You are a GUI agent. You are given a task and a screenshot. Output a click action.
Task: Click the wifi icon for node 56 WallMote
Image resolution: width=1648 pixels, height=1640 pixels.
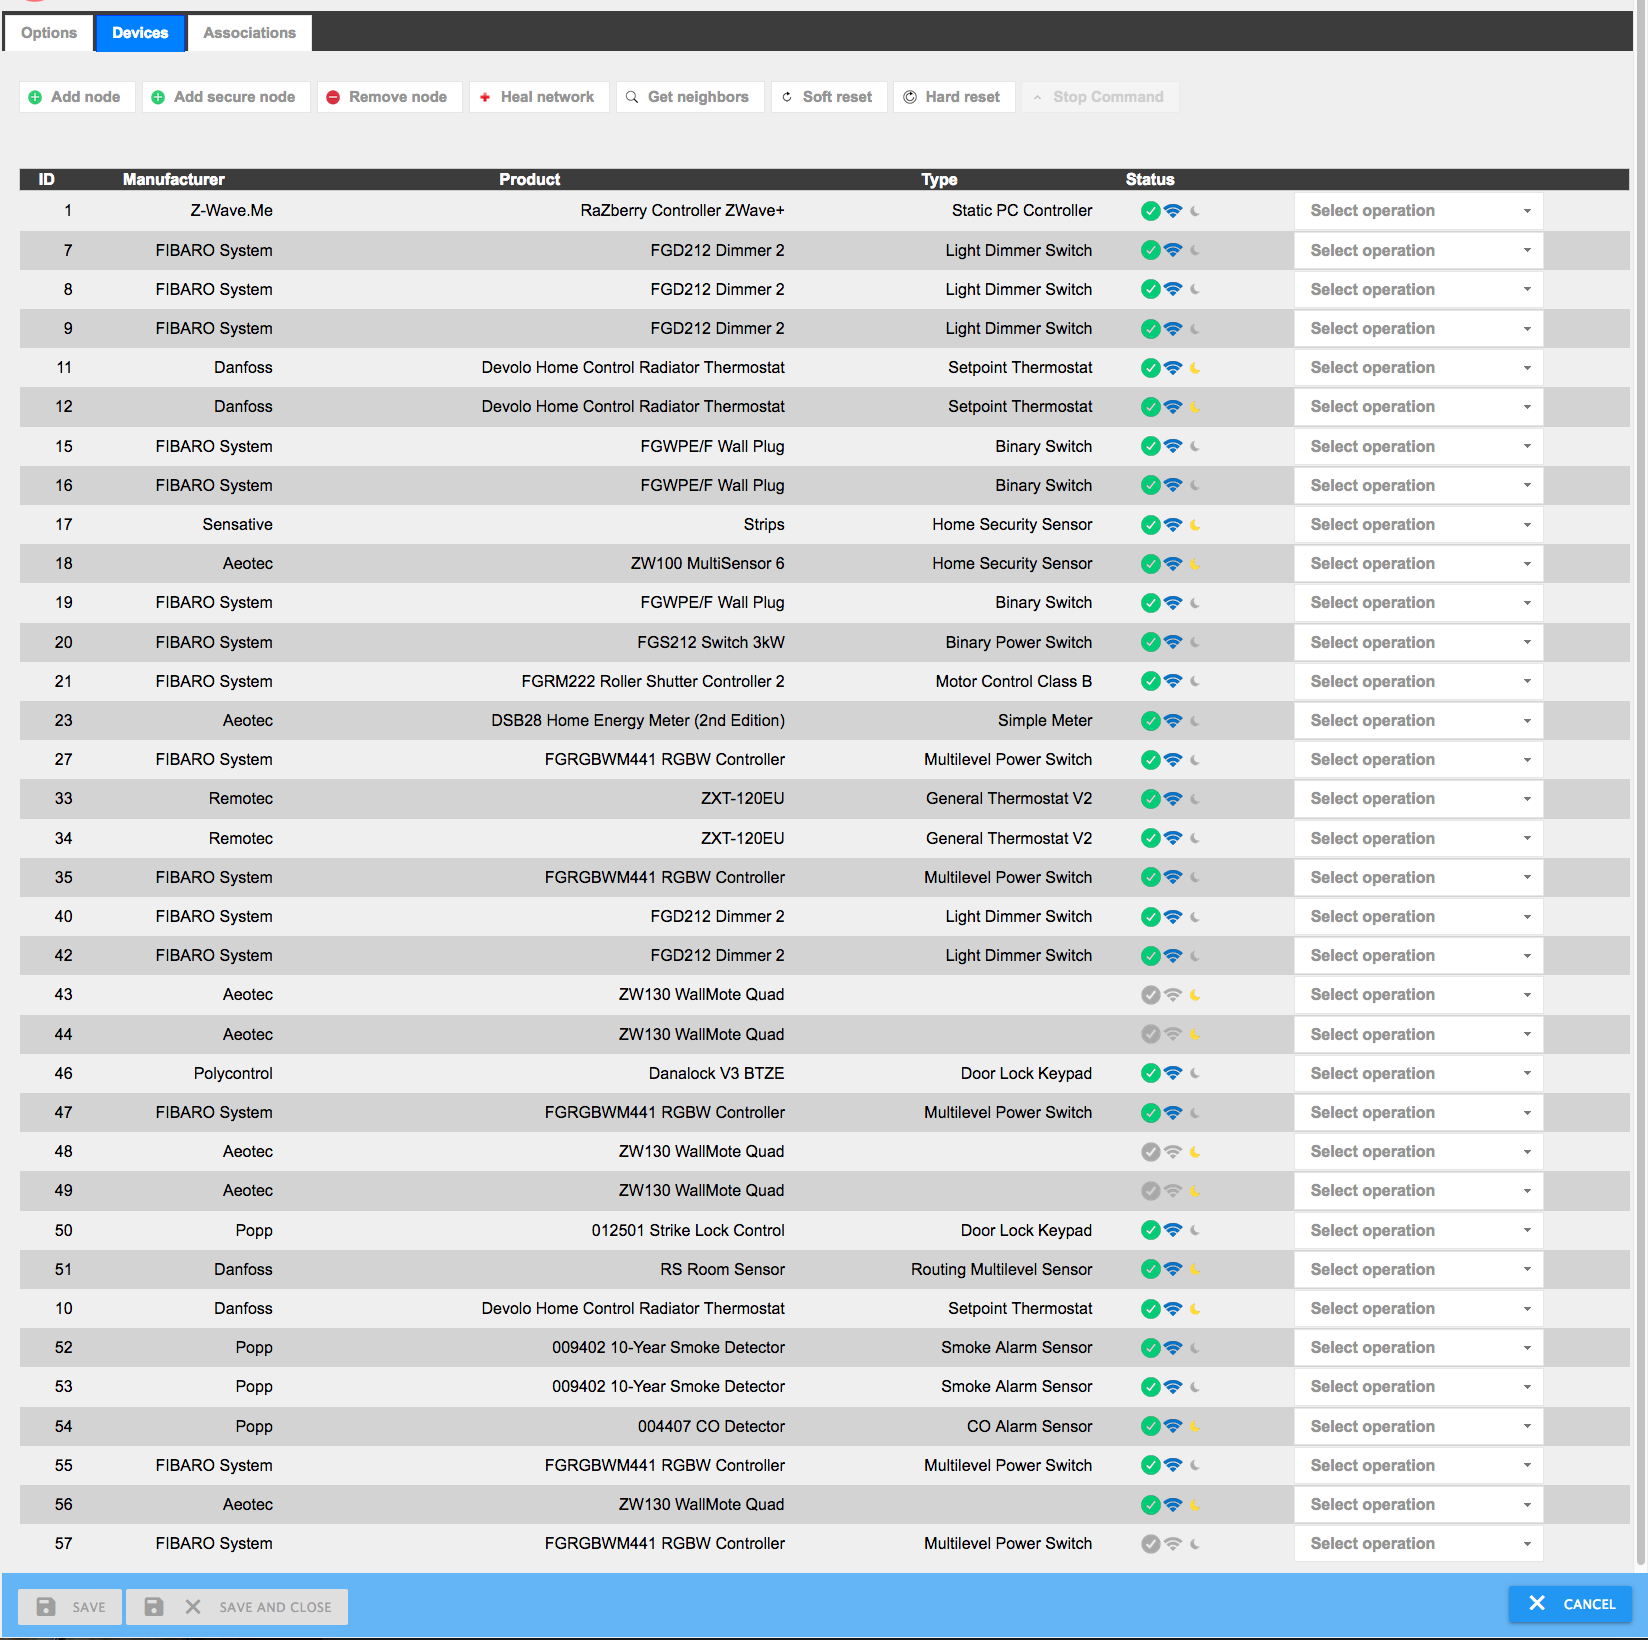tap(1173, 1504)
